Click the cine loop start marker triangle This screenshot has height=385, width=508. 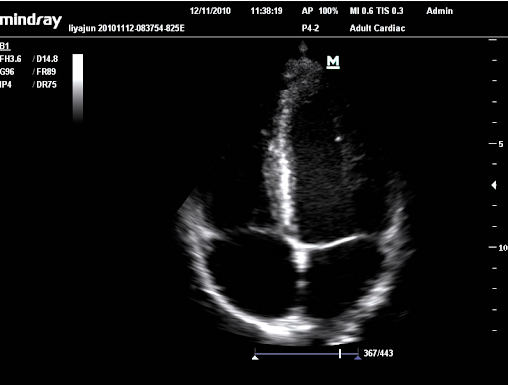coord(255,358)
